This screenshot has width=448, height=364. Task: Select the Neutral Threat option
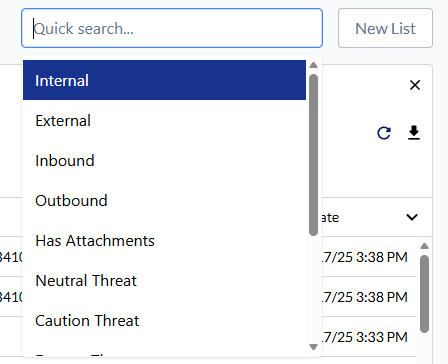(164, 280)
